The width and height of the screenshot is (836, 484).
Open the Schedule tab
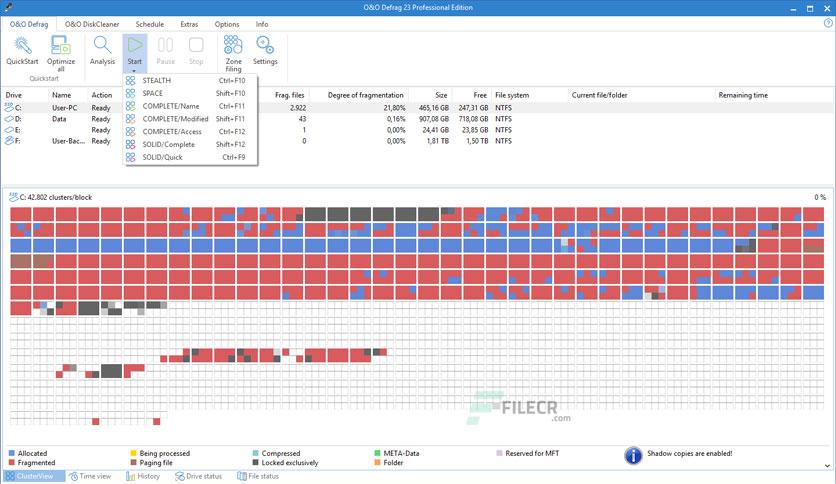click(x=150, y=24)
